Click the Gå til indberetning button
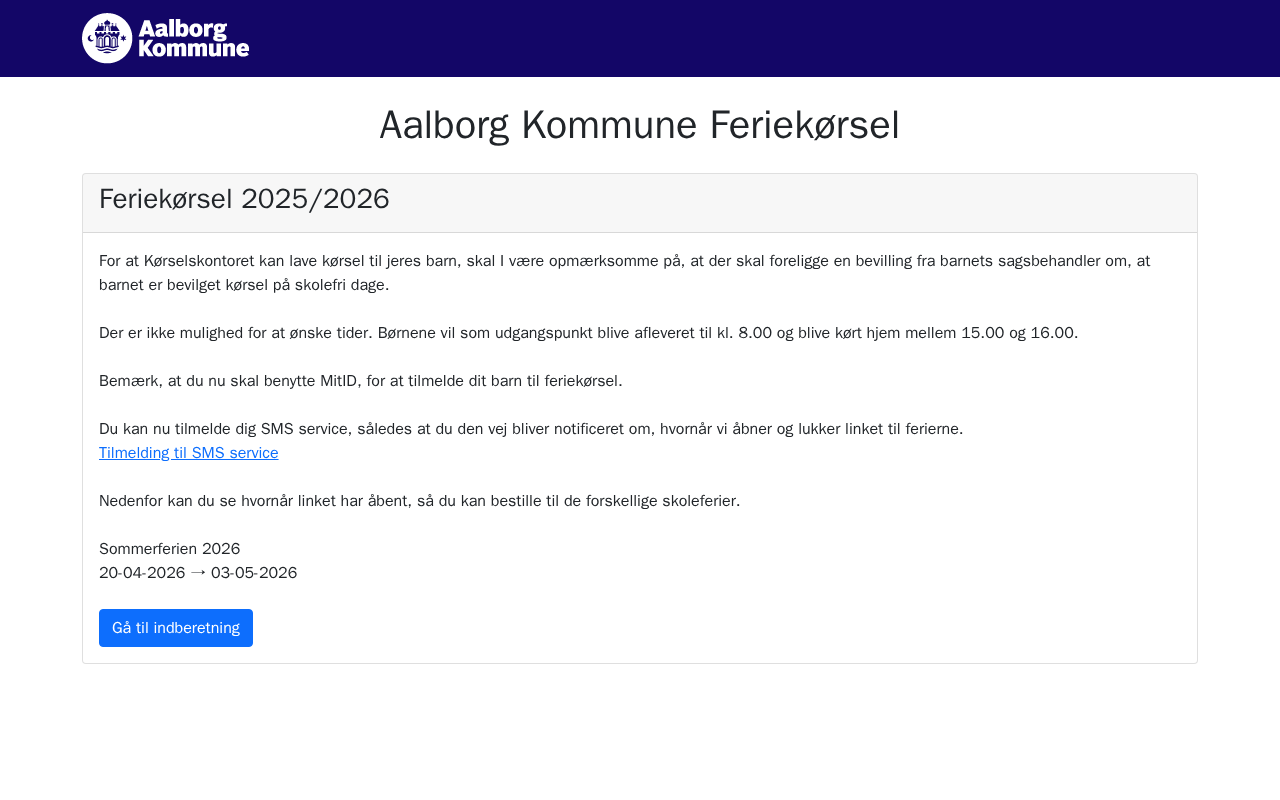Viewport: 1280px width, 800px height. point(176,628)
